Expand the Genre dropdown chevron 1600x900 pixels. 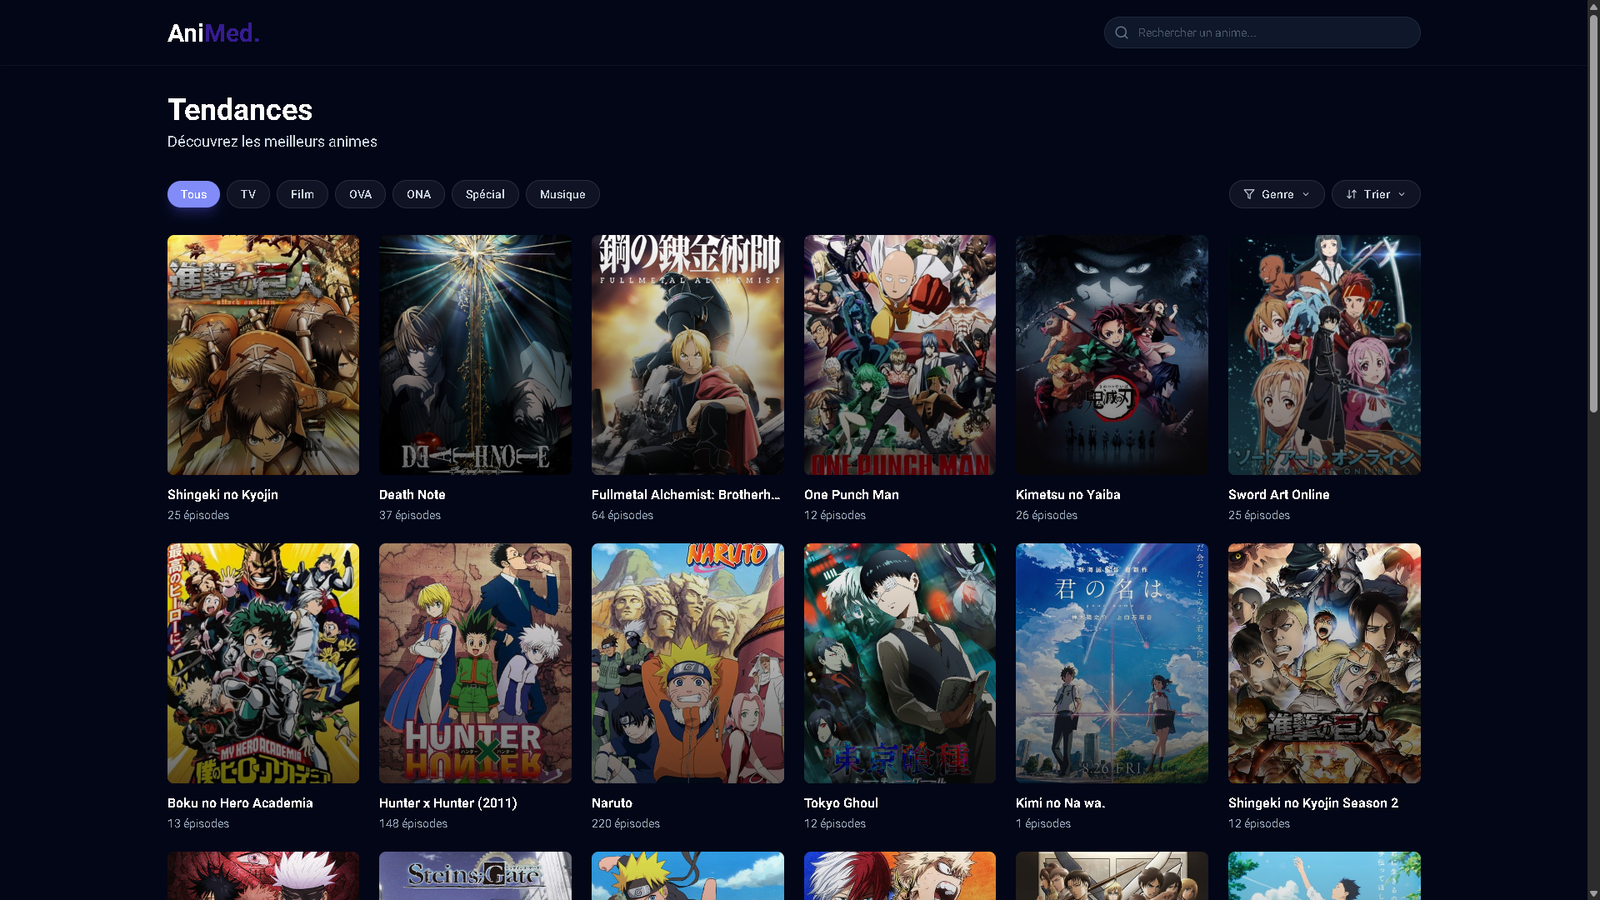point(1306,195)
